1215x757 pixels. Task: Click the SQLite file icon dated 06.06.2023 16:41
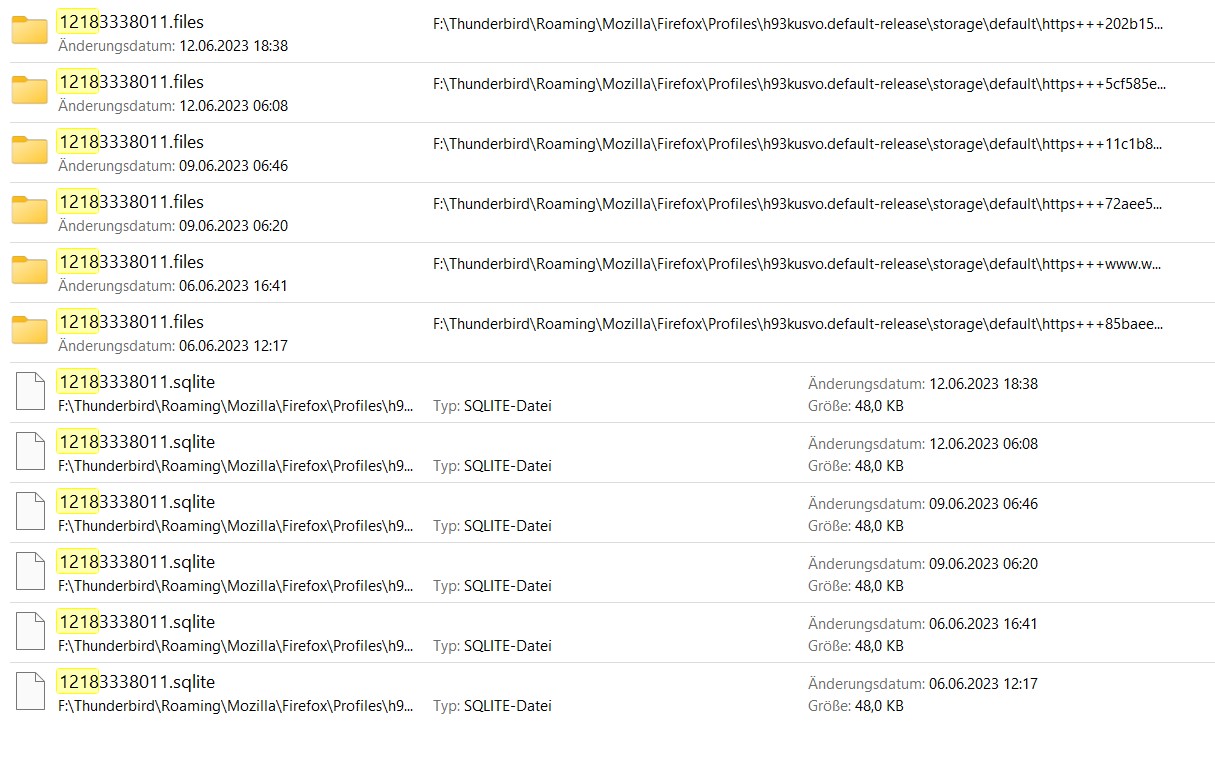click(31, 632)
